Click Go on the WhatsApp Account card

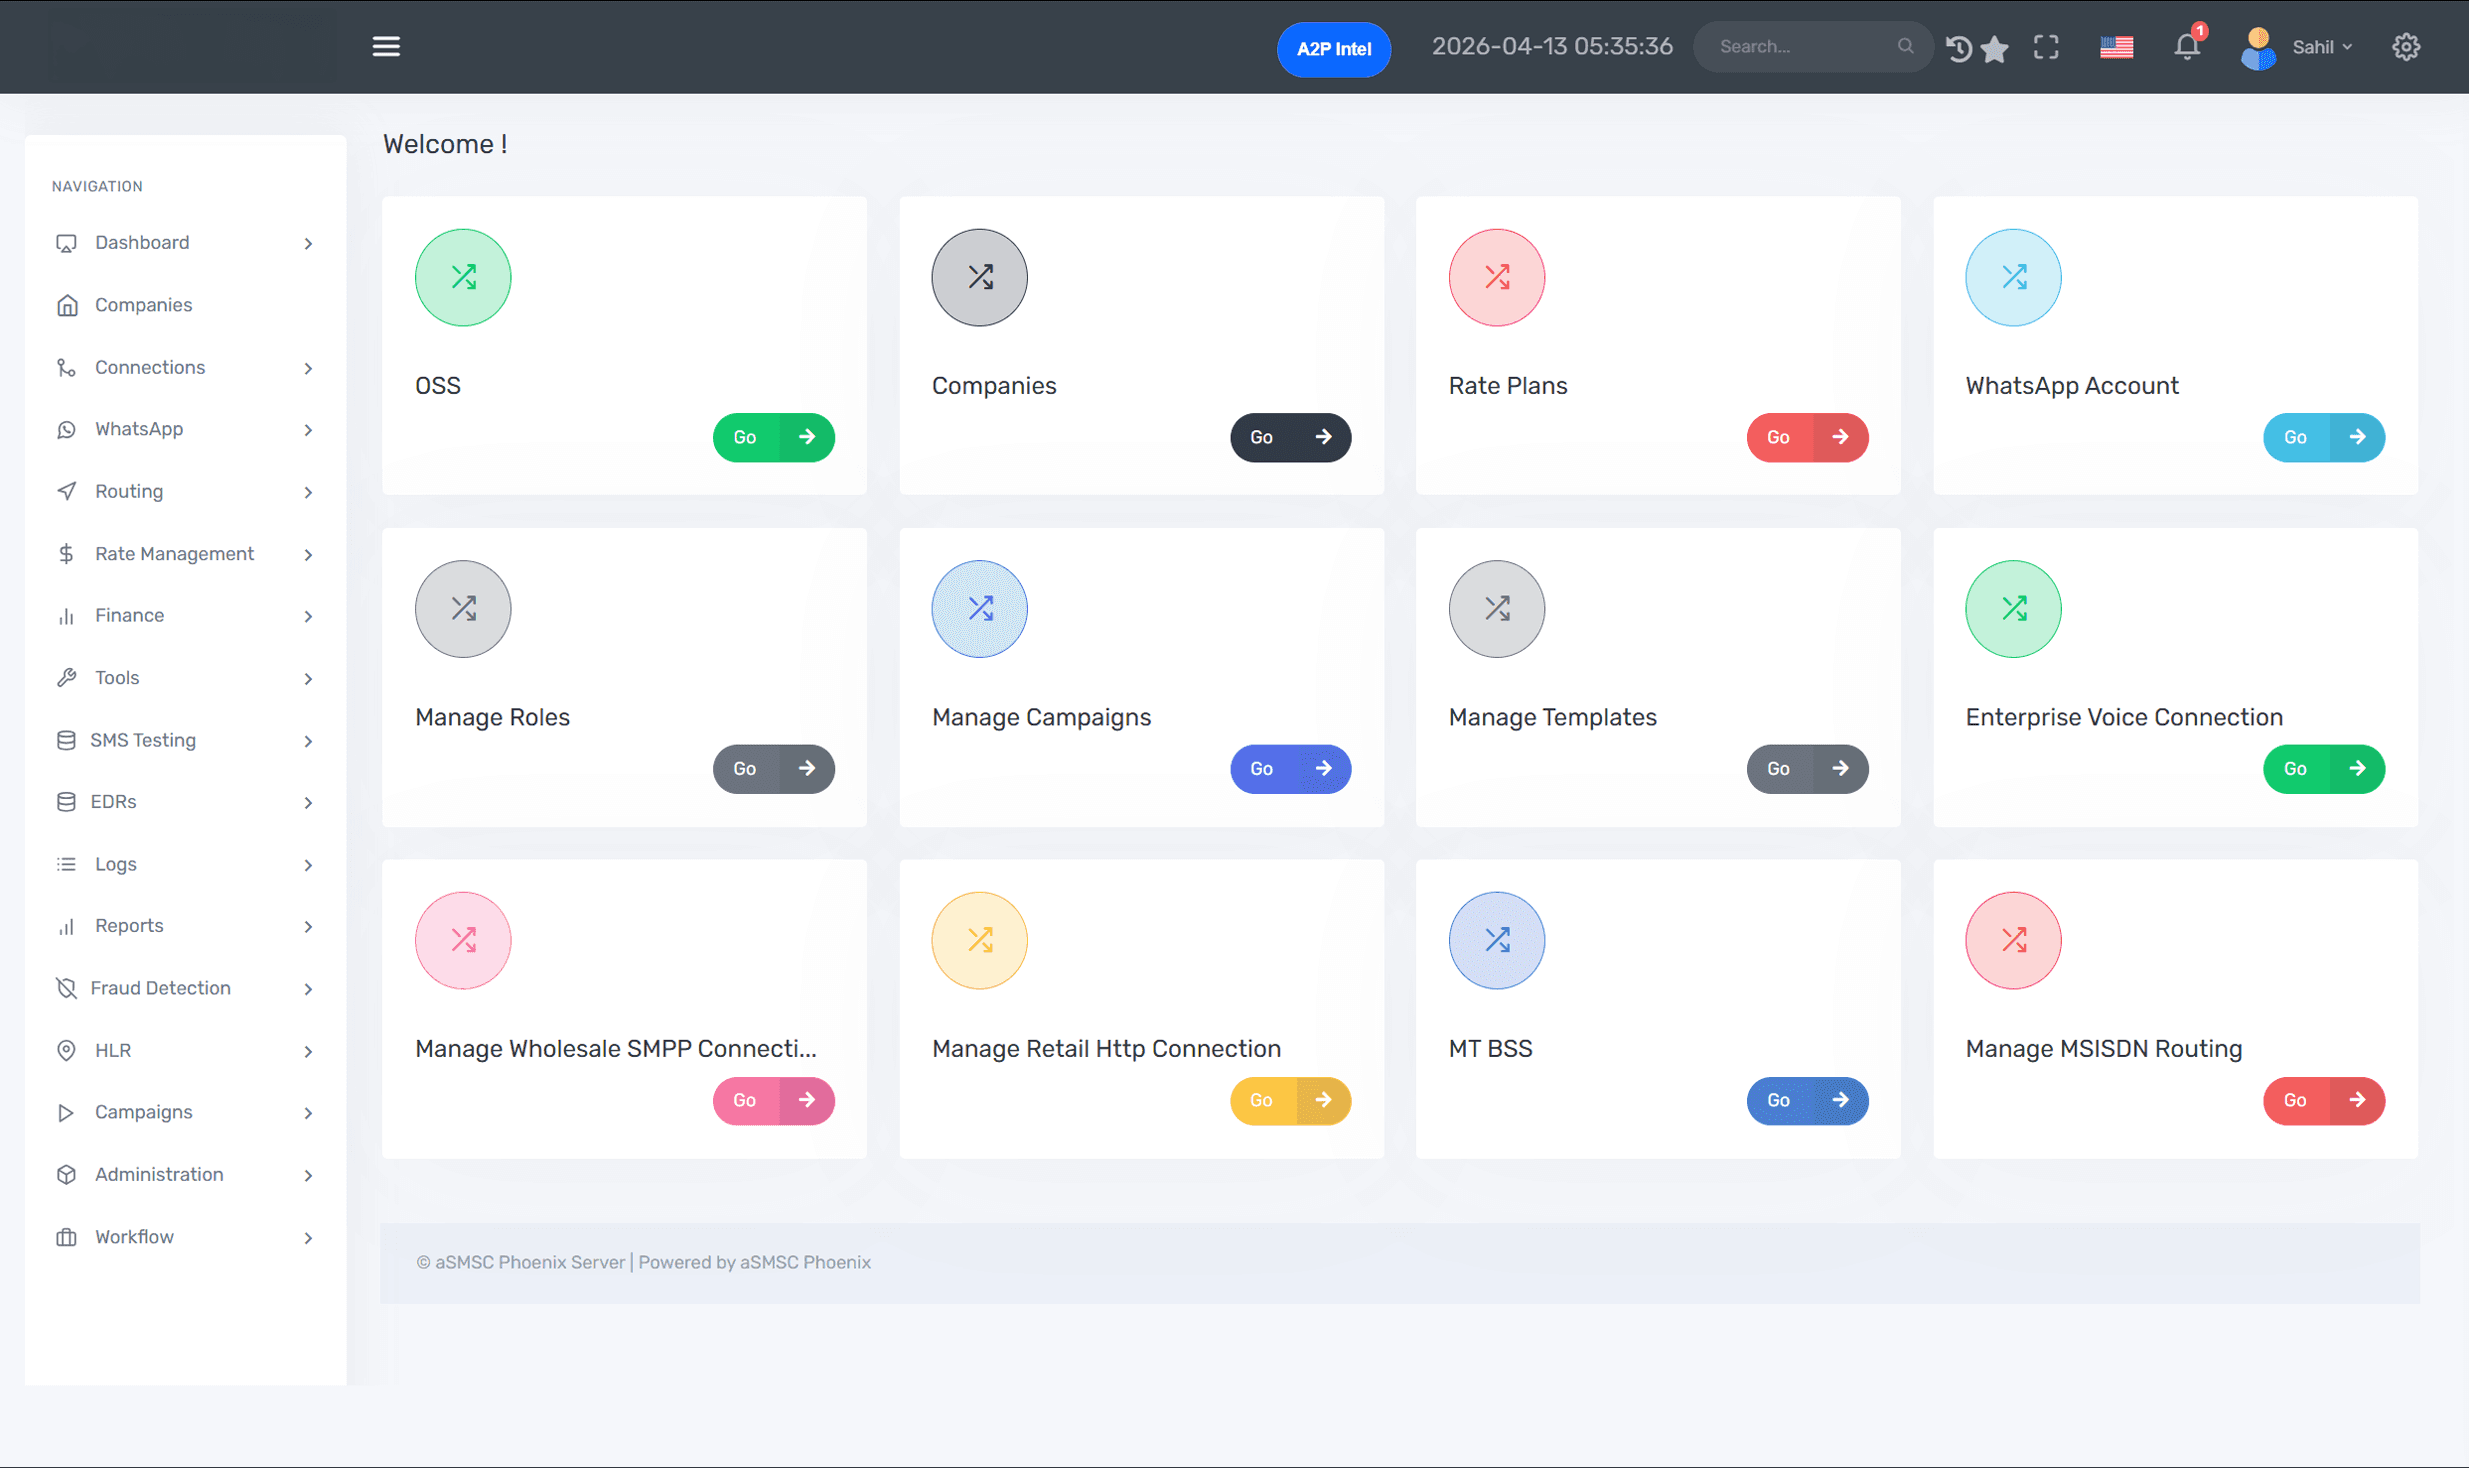pos(2324,437)
